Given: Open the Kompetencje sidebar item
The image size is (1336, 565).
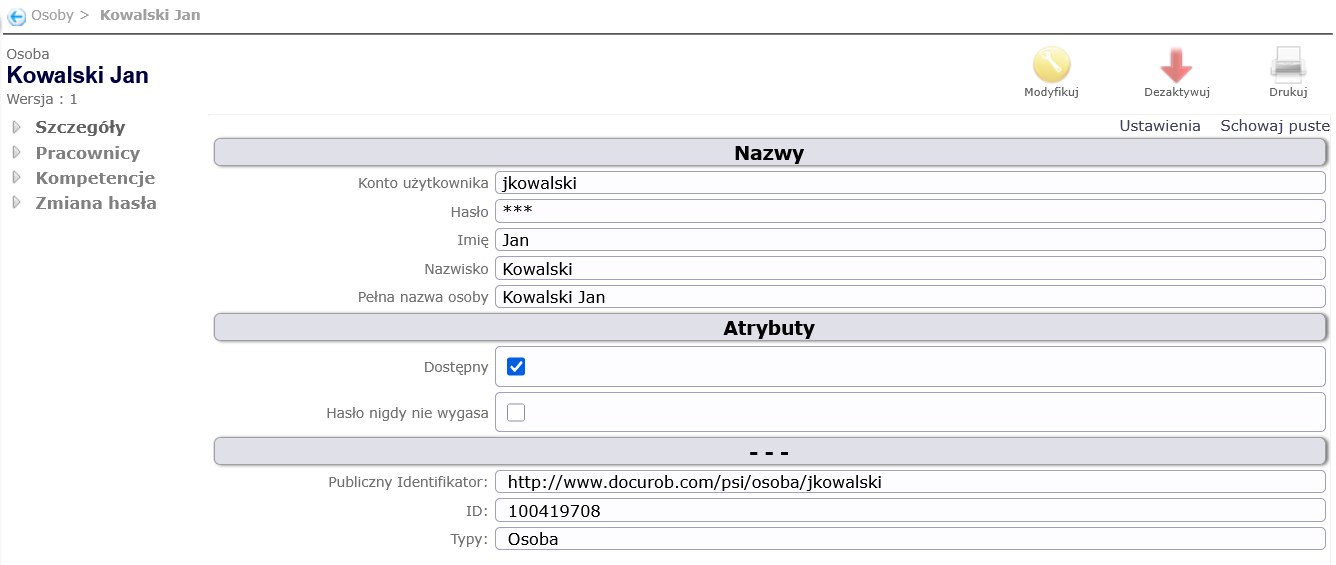Looking at the screenshot, I should [x=95, y=178].
